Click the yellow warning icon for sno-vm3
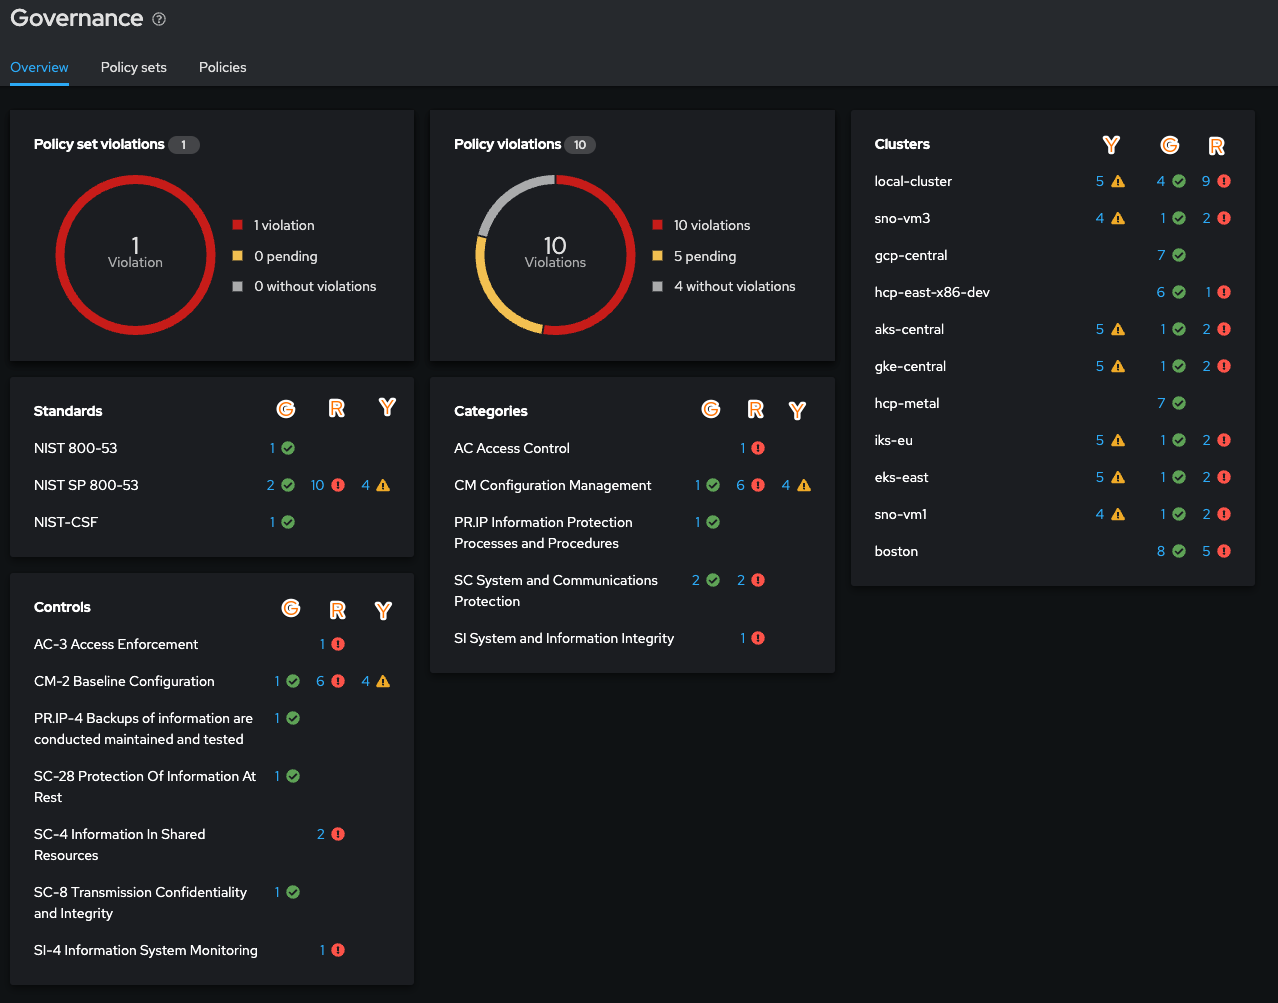The height and width of the screenshot is (1003, 1278). (1118, 218)
